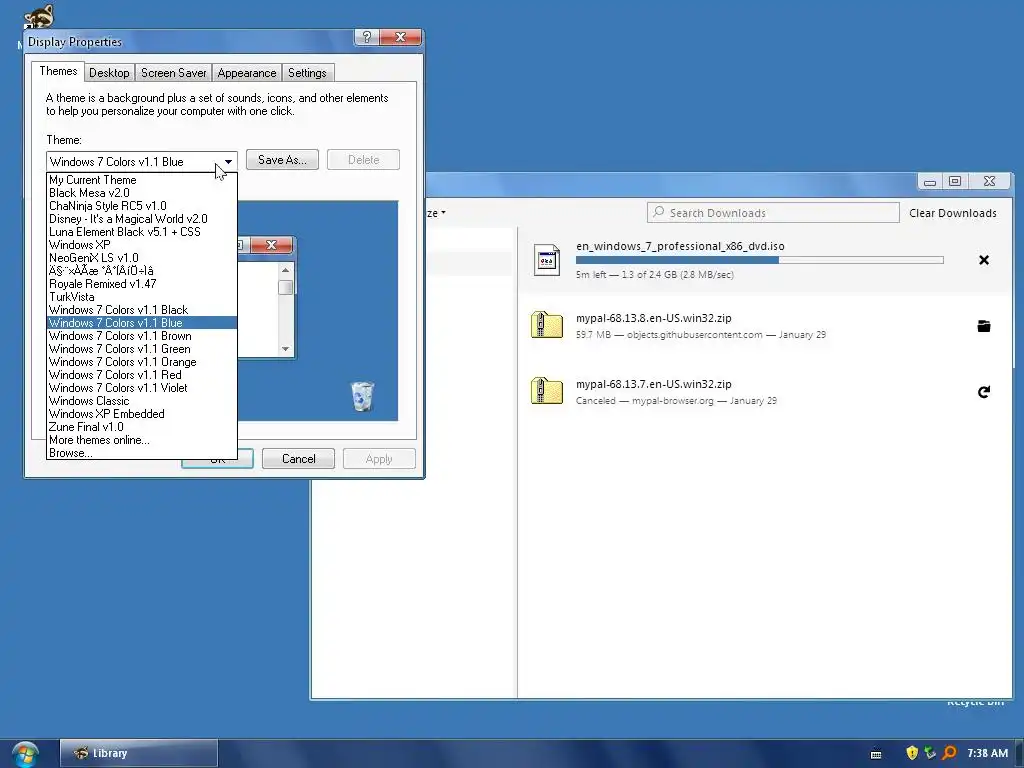Select Black Mesa v2.0 theme
The height and width of the screenshot is (768, 1024).
(142, 193)
